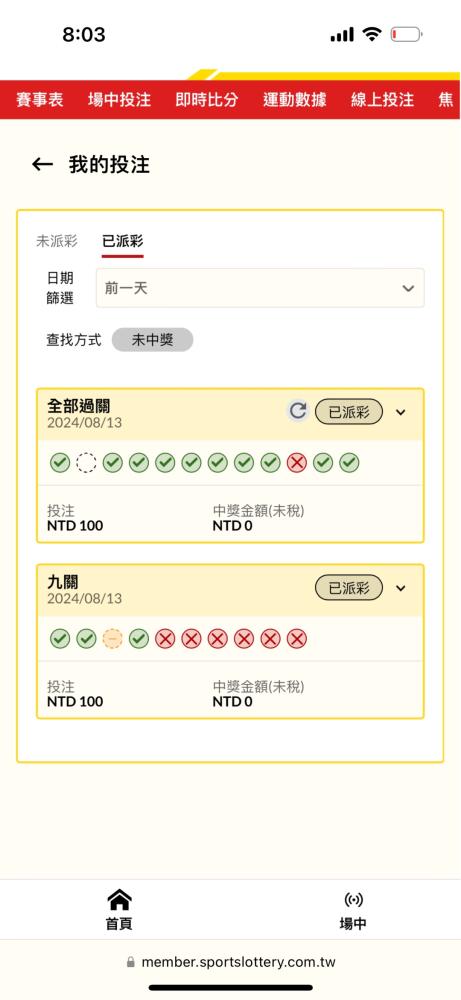This screenshot has width=461, height=1000.
Task: Tap the member.sportslottery.com.tw address bar
Action: [231, 962]
